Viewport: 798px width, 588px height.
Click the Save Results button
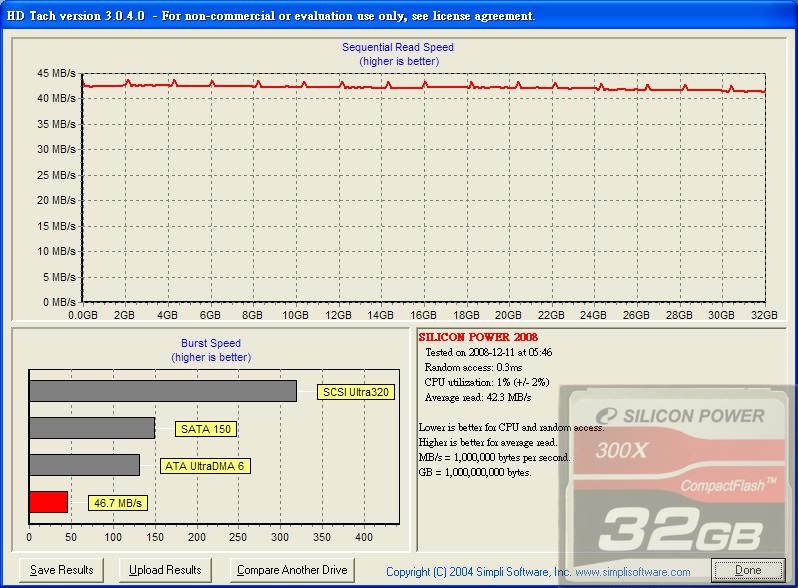click(61, 570)
